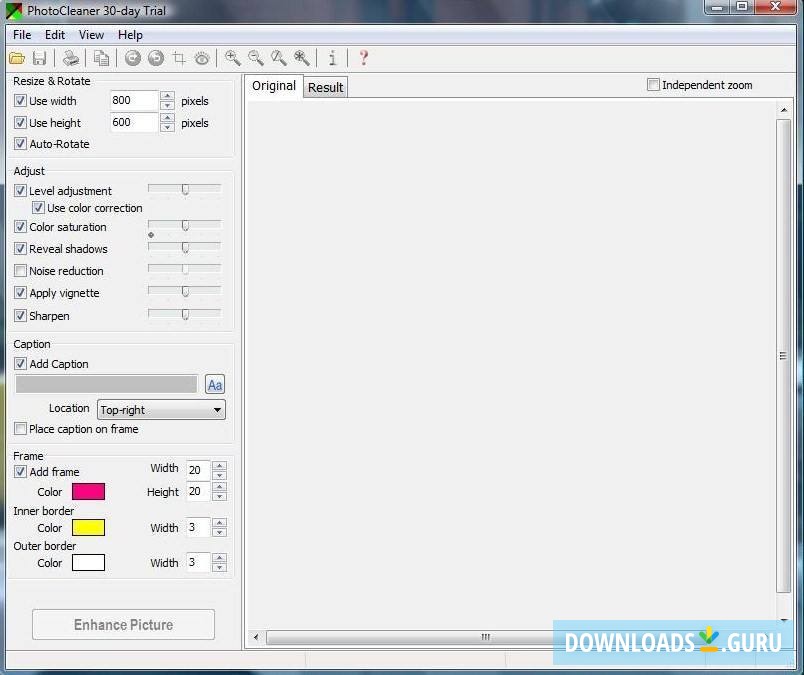Click the Use width input field showing 800

(x=134, y=101)
